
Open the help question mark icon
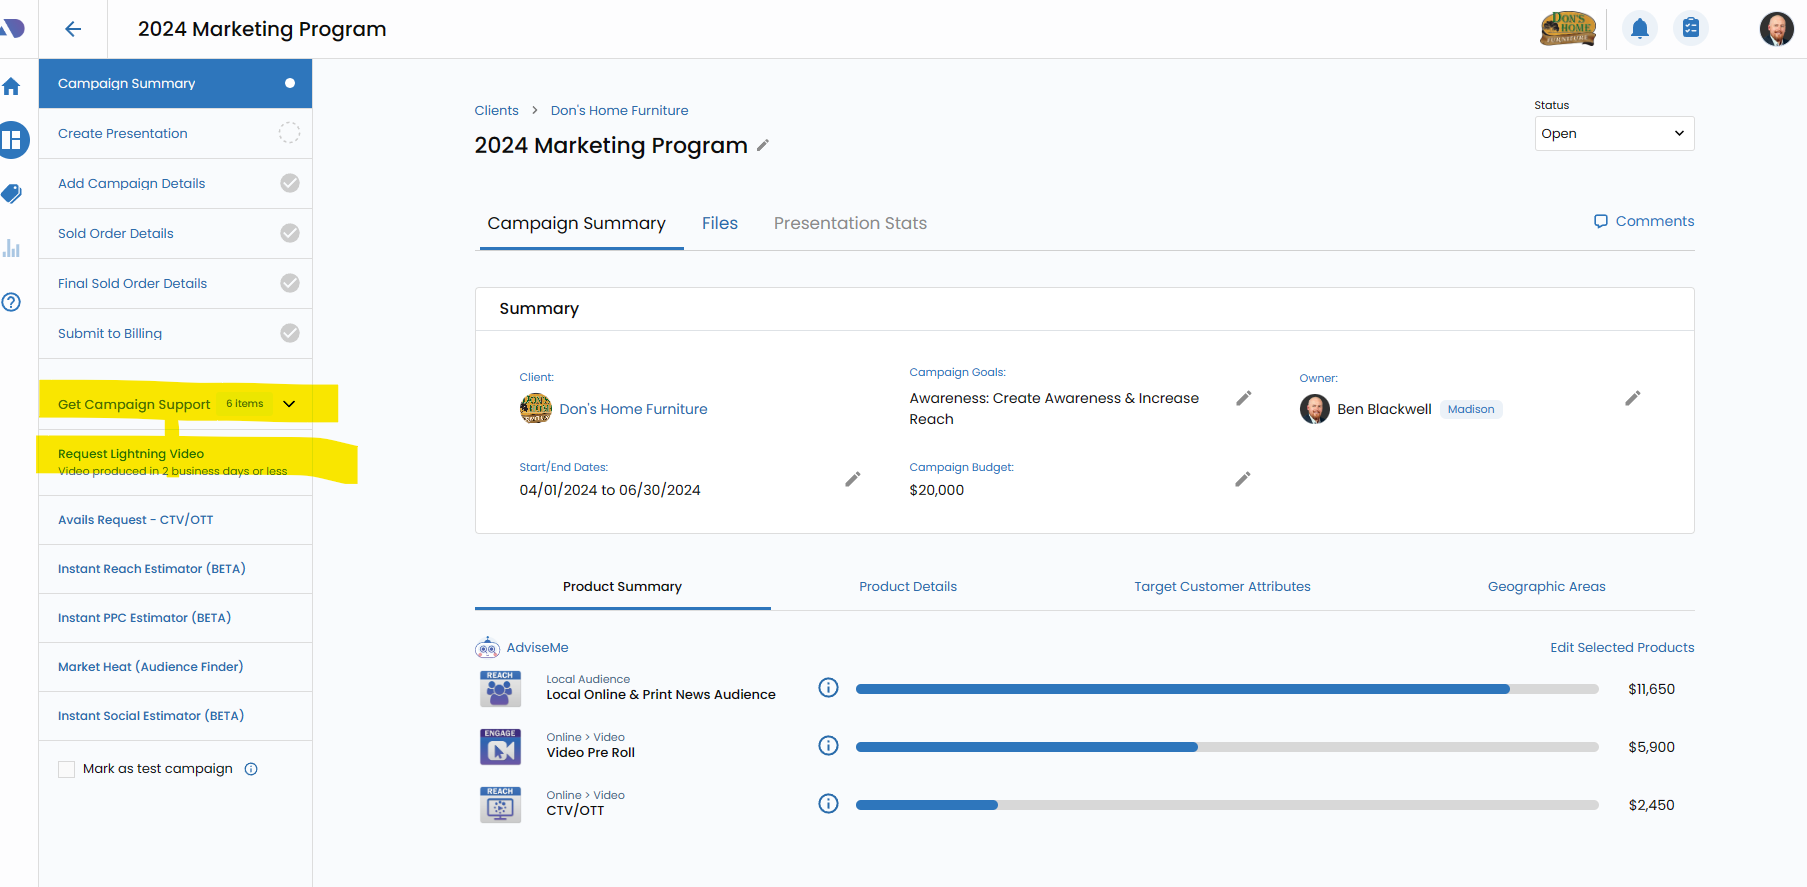click(12, 302)
